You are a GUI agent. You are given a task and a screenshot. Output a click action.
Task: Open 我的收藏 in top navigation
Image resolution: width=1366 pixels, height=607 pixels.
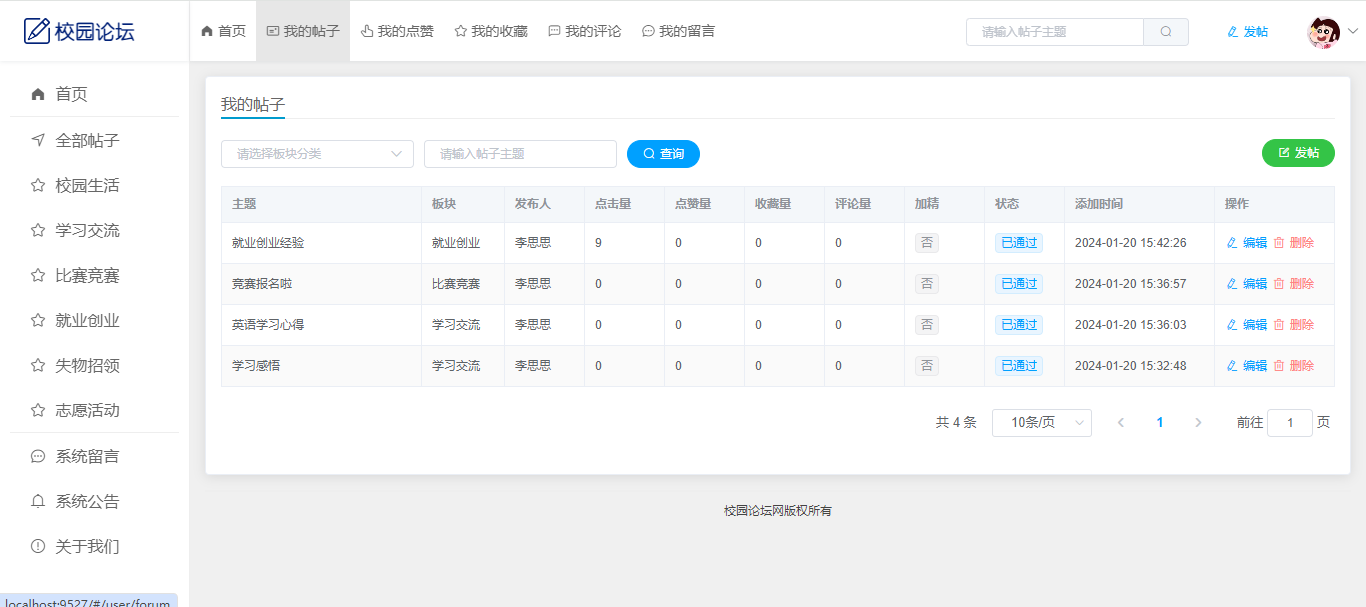tap(491, 32)
